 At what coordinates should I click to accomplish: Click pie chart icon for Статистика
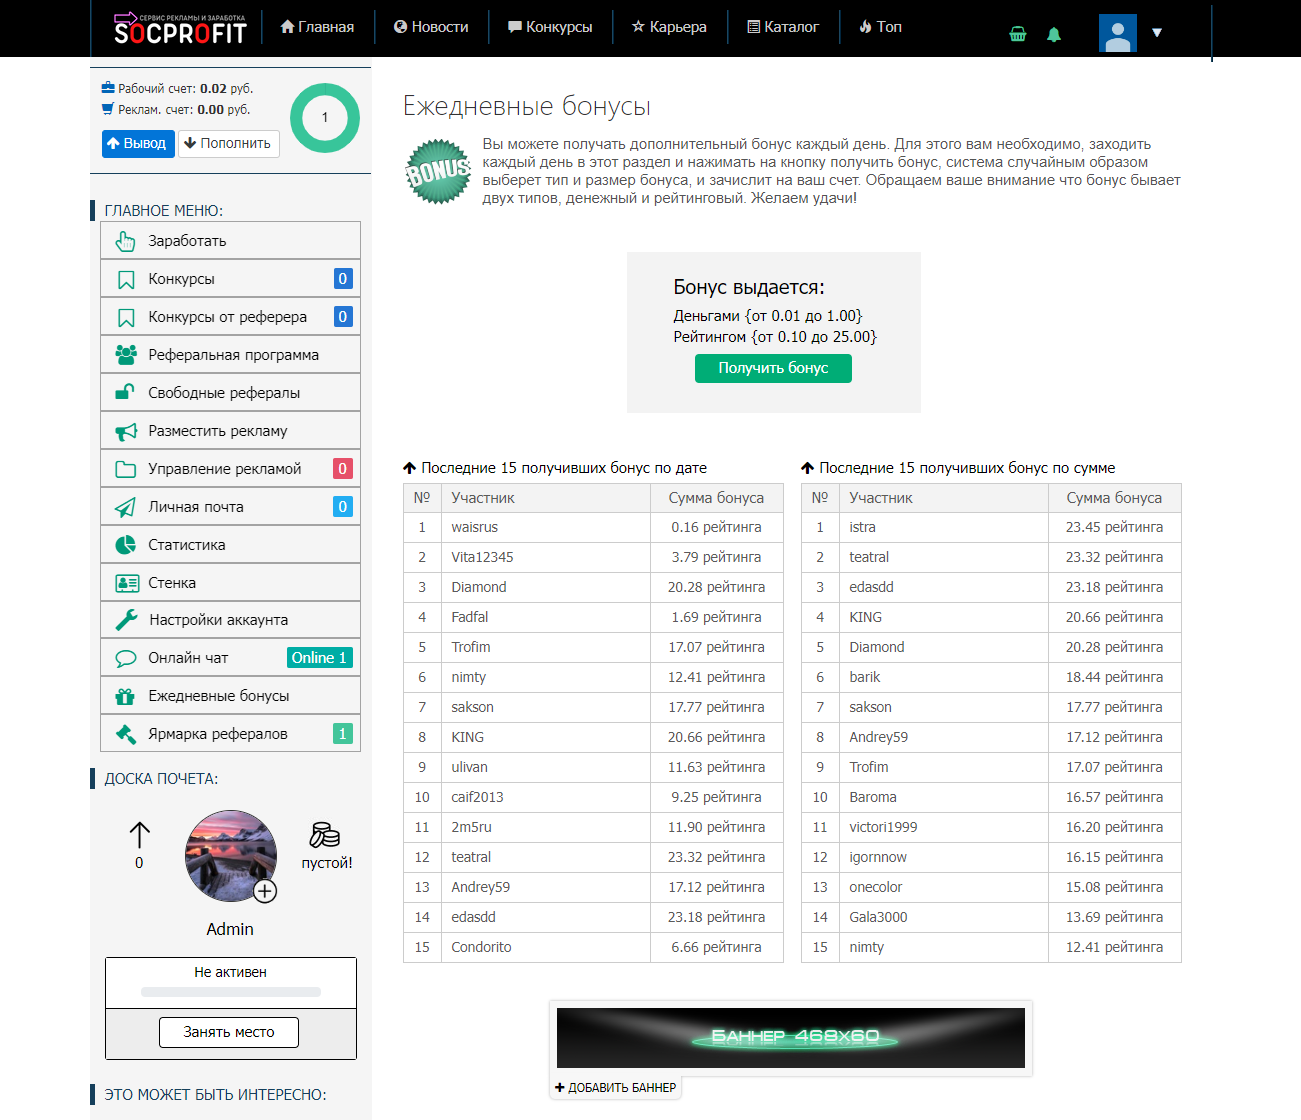[x=126, y=545]
